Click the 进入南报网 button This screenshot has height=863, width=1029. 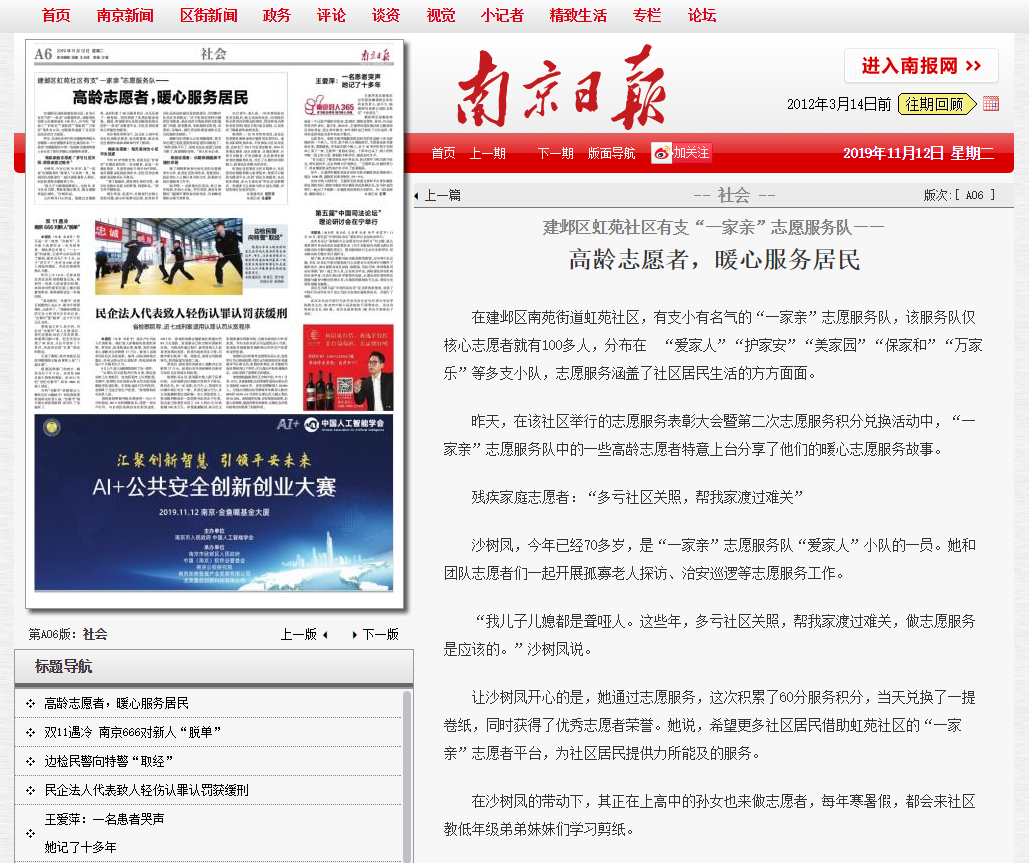tap(921, 66)
